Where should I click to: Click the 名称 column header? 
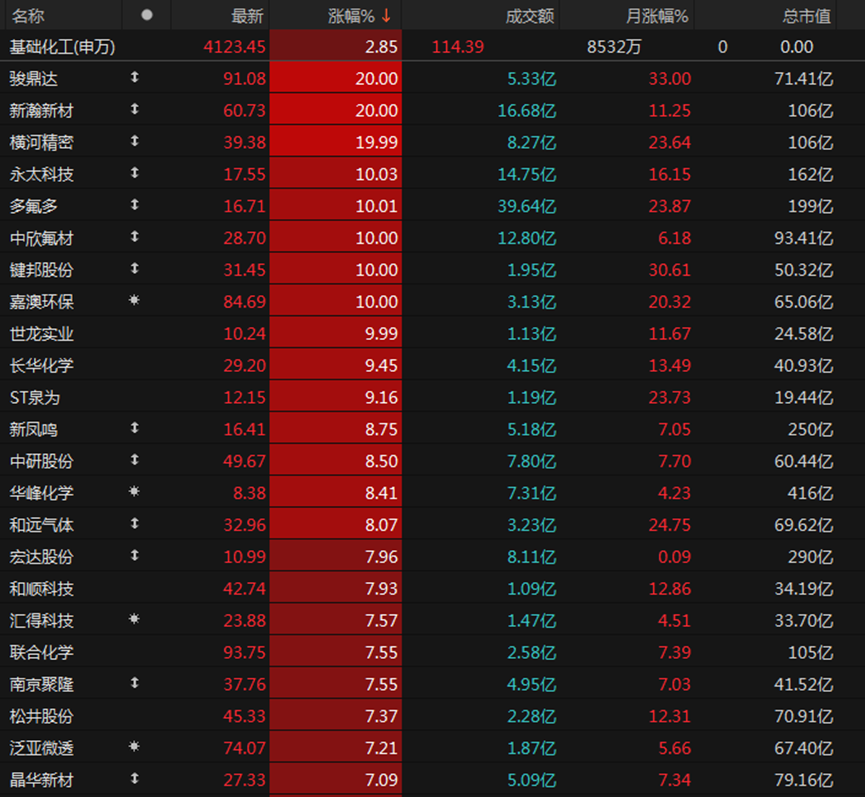click(x=28, y=16)
